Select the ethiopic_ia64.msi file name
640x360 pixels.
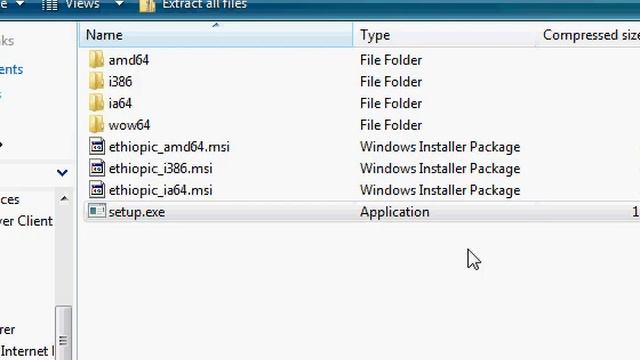point(160,190)
